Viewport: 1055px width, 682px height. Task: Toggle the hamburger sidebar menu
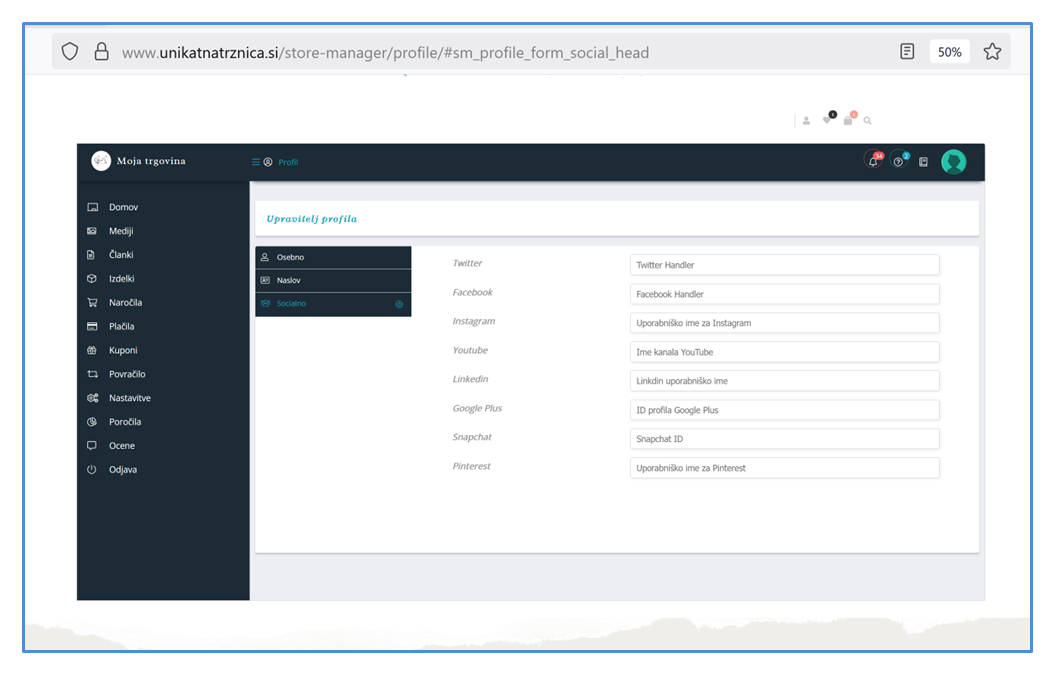click(x=256, y=162)
